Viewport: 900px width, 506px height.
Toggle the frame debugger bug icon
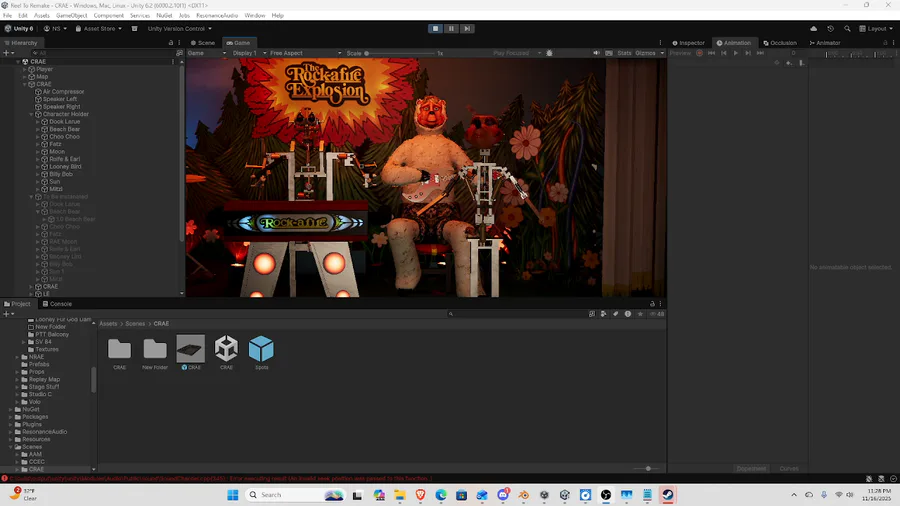(x=549, y=53)
